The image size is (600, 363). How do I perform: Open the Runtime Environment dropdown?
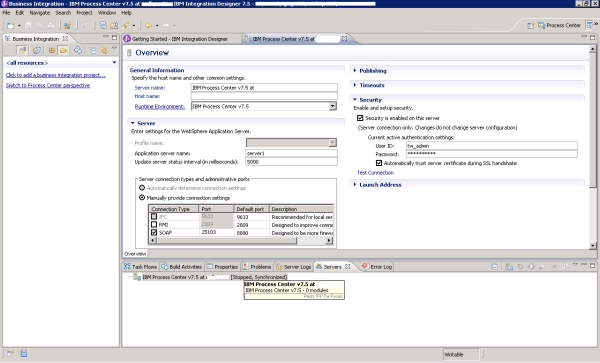pyautogui.click(x=333, y=106)
